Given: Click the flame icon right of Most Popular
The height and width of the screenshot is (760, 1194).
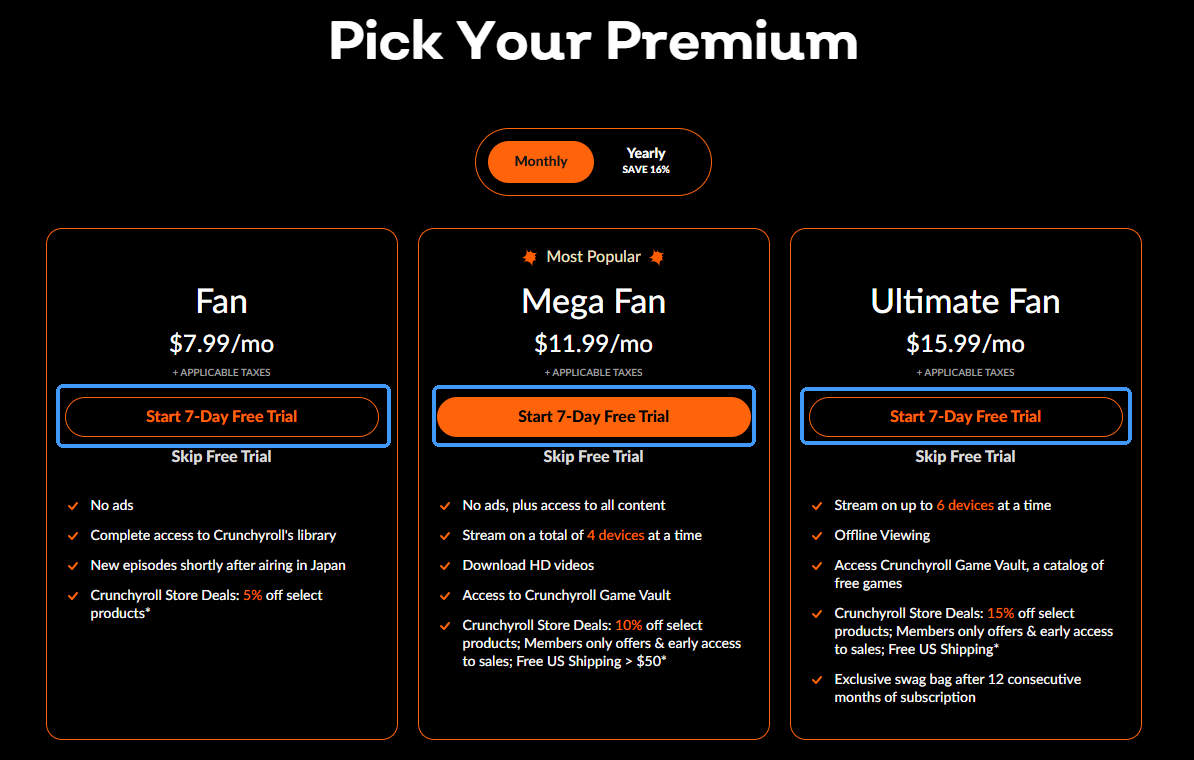Looking at the screenshot, I should click(657, 256).
